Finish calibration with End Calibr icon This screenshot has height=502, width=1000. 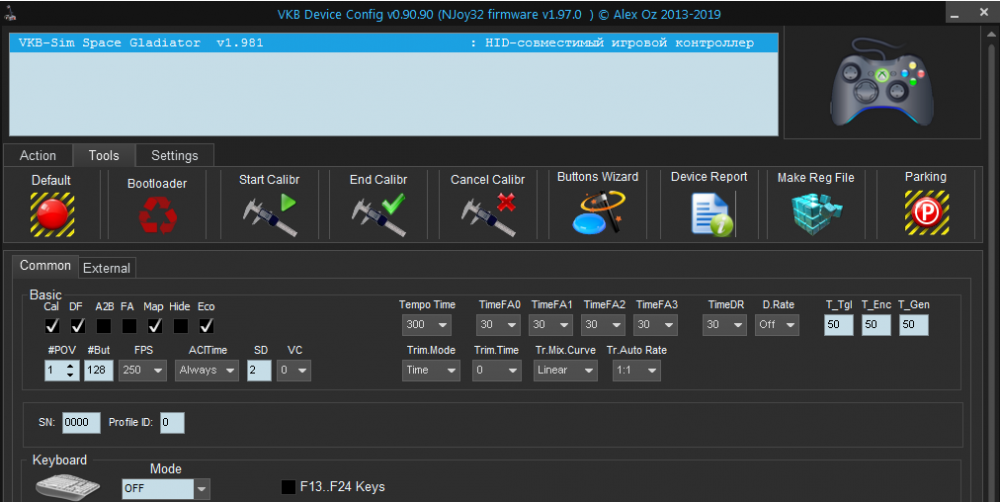tap(378, 215)
